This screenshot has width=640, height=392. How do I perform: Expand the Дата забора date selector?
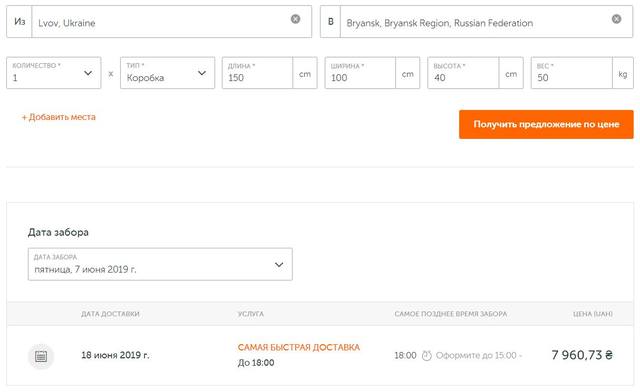160,264
